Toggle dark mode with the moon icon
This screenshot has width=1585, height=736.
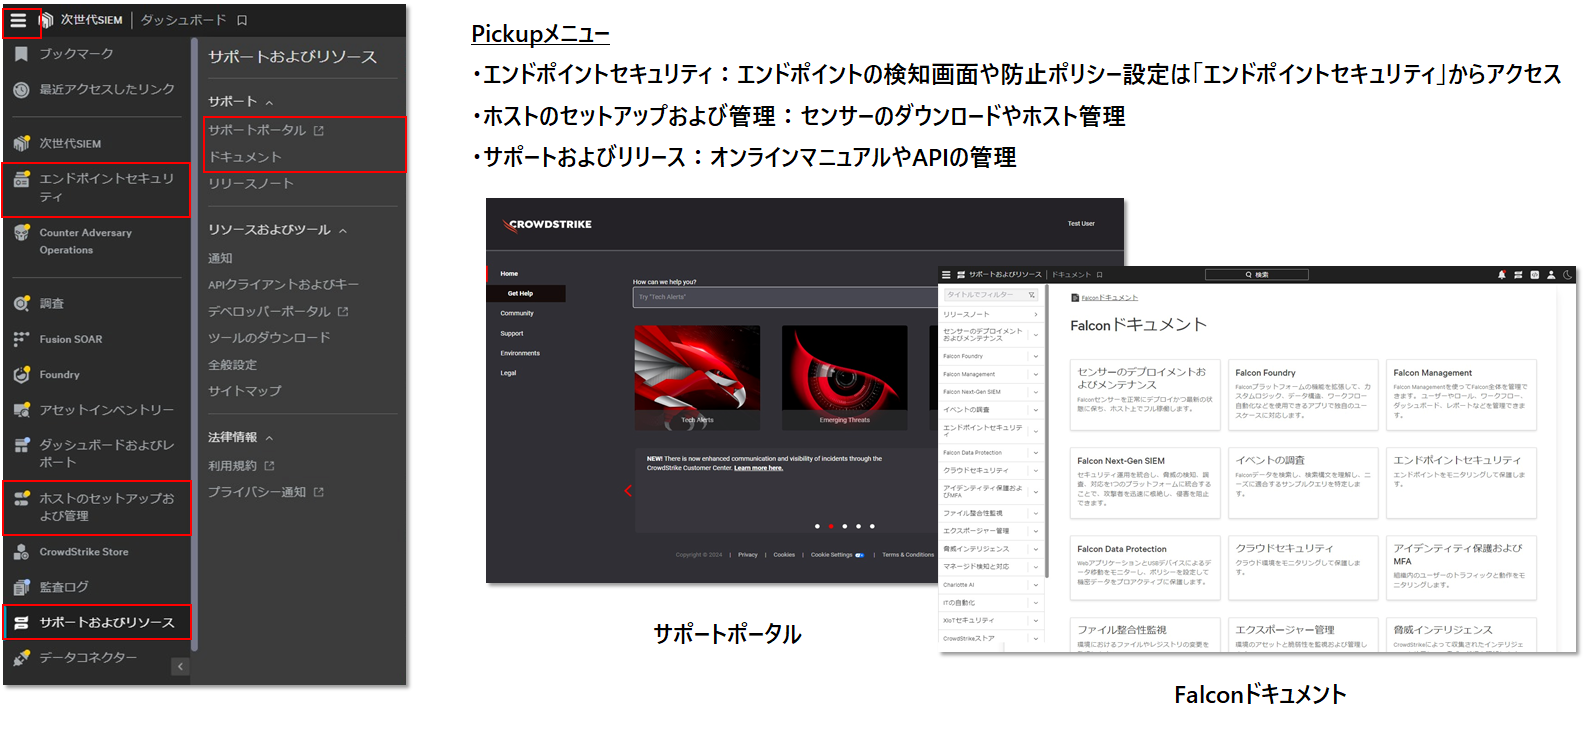1567,274
